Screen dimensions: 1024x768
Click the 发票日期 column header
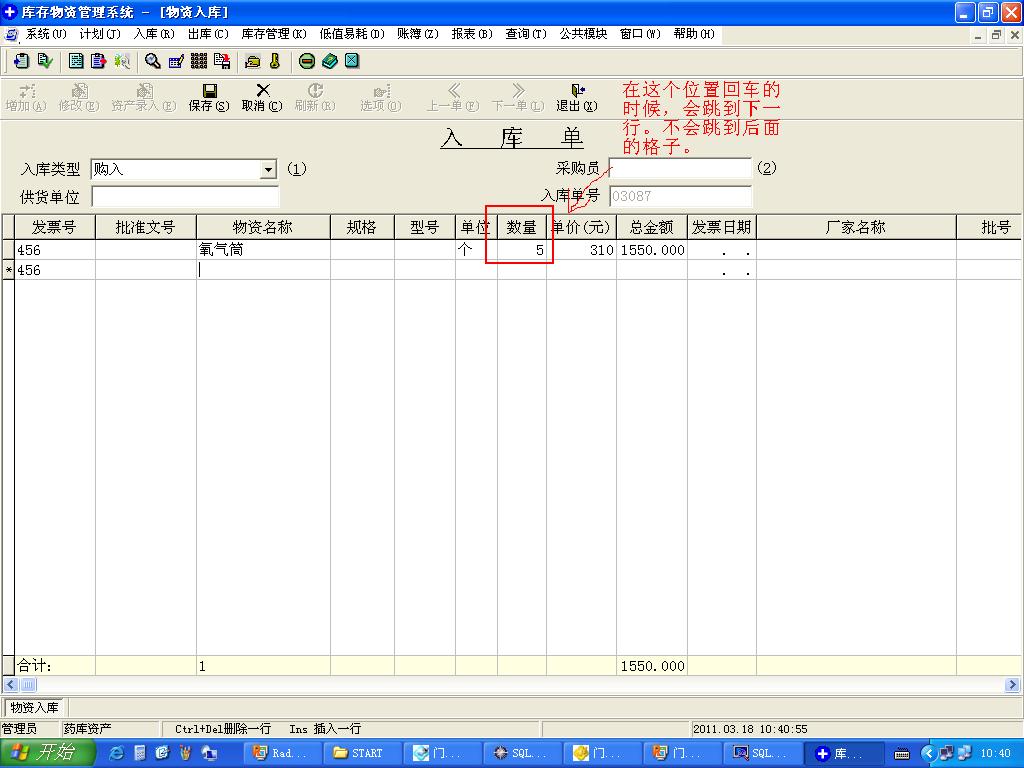pyautogui.click(x=722, y=227)
